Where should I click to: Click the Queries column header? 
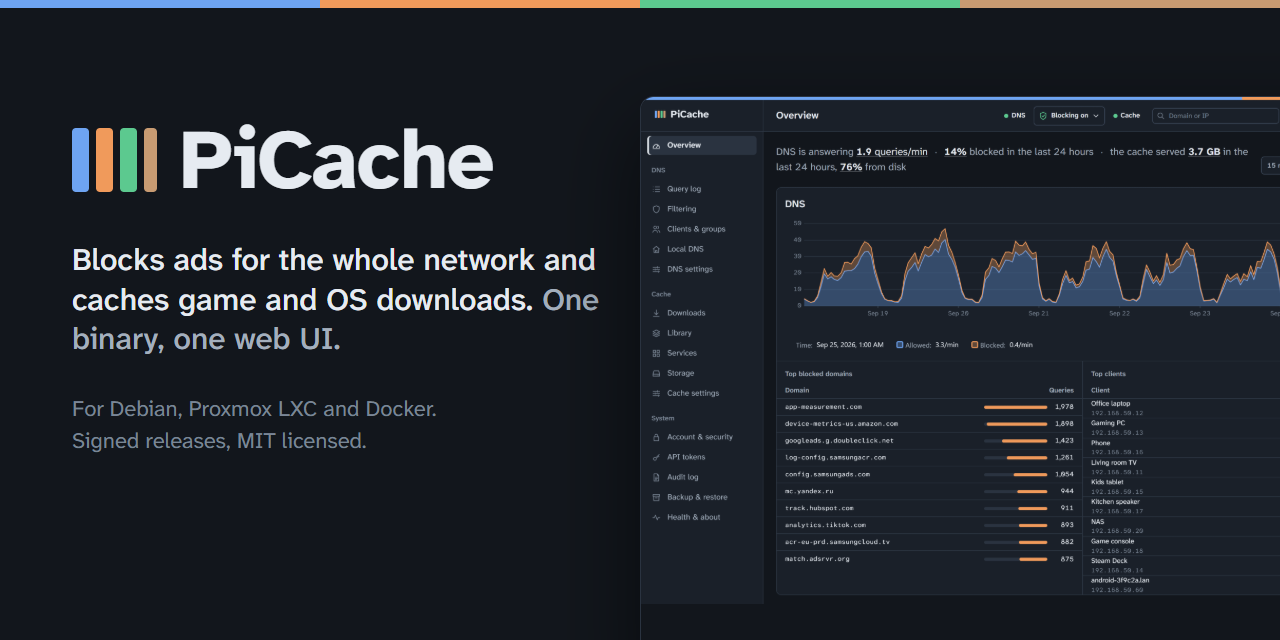pyautogui.click(x=1061, y=390)
